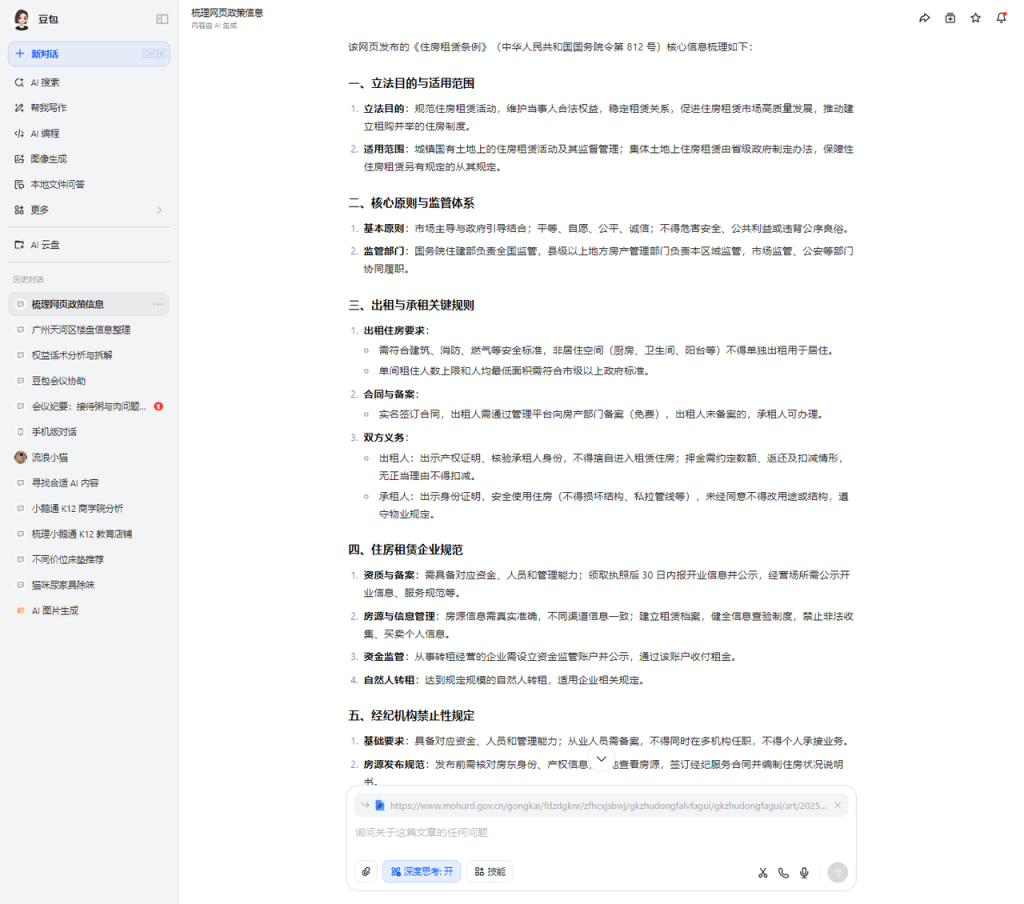1024x904 pixels.
Task: Open 本地文件问答 feature
Action: pos(89,184)
